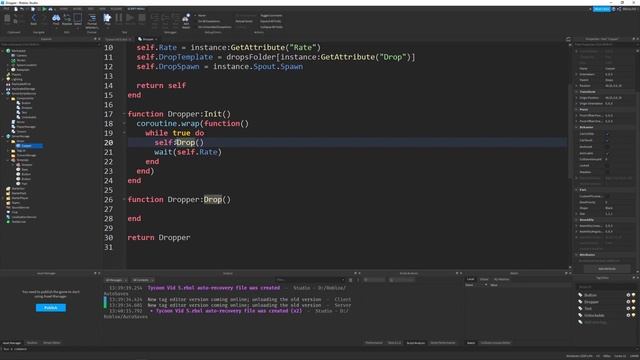Toggle the CustomPhysicalProperties checkbox

tap(607, 196)
